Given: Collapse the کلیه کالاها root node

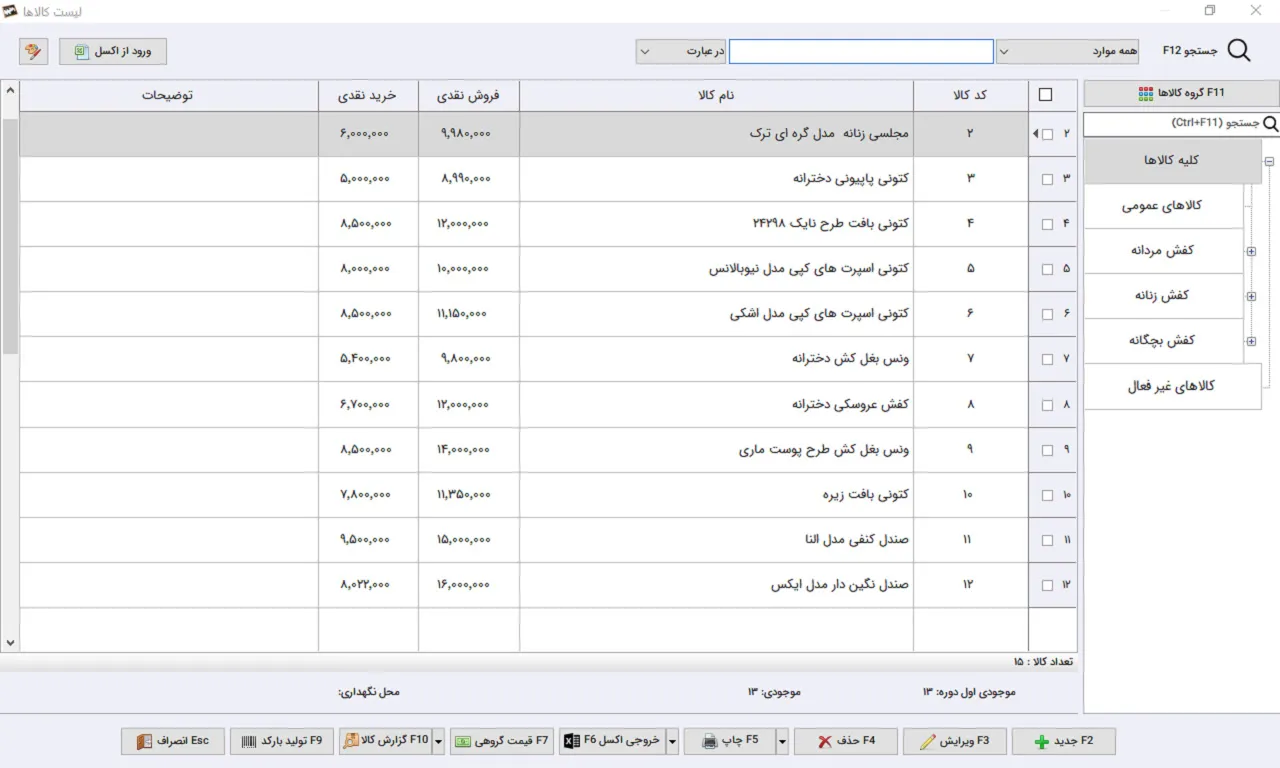Looking at the screenshot, I should tap(1269, 162).
